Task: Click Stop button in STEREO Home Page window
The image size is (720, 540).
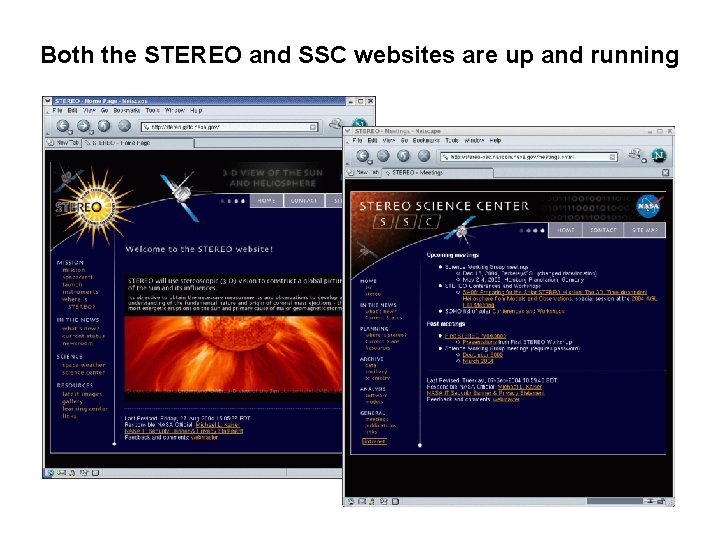Action: pos(124,125)
